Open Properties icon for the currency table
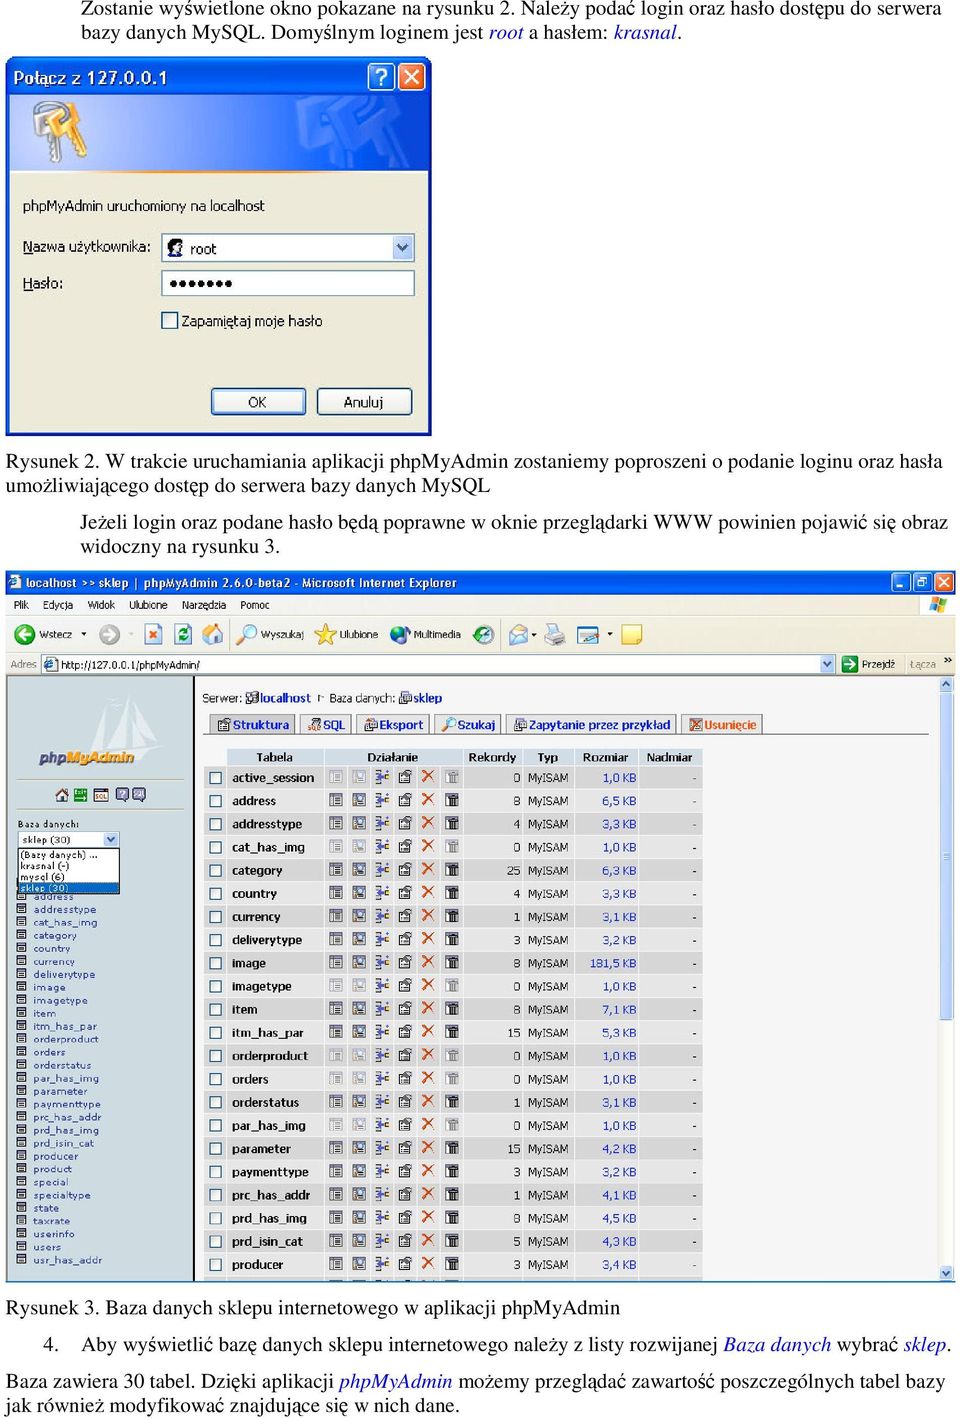 405,916
